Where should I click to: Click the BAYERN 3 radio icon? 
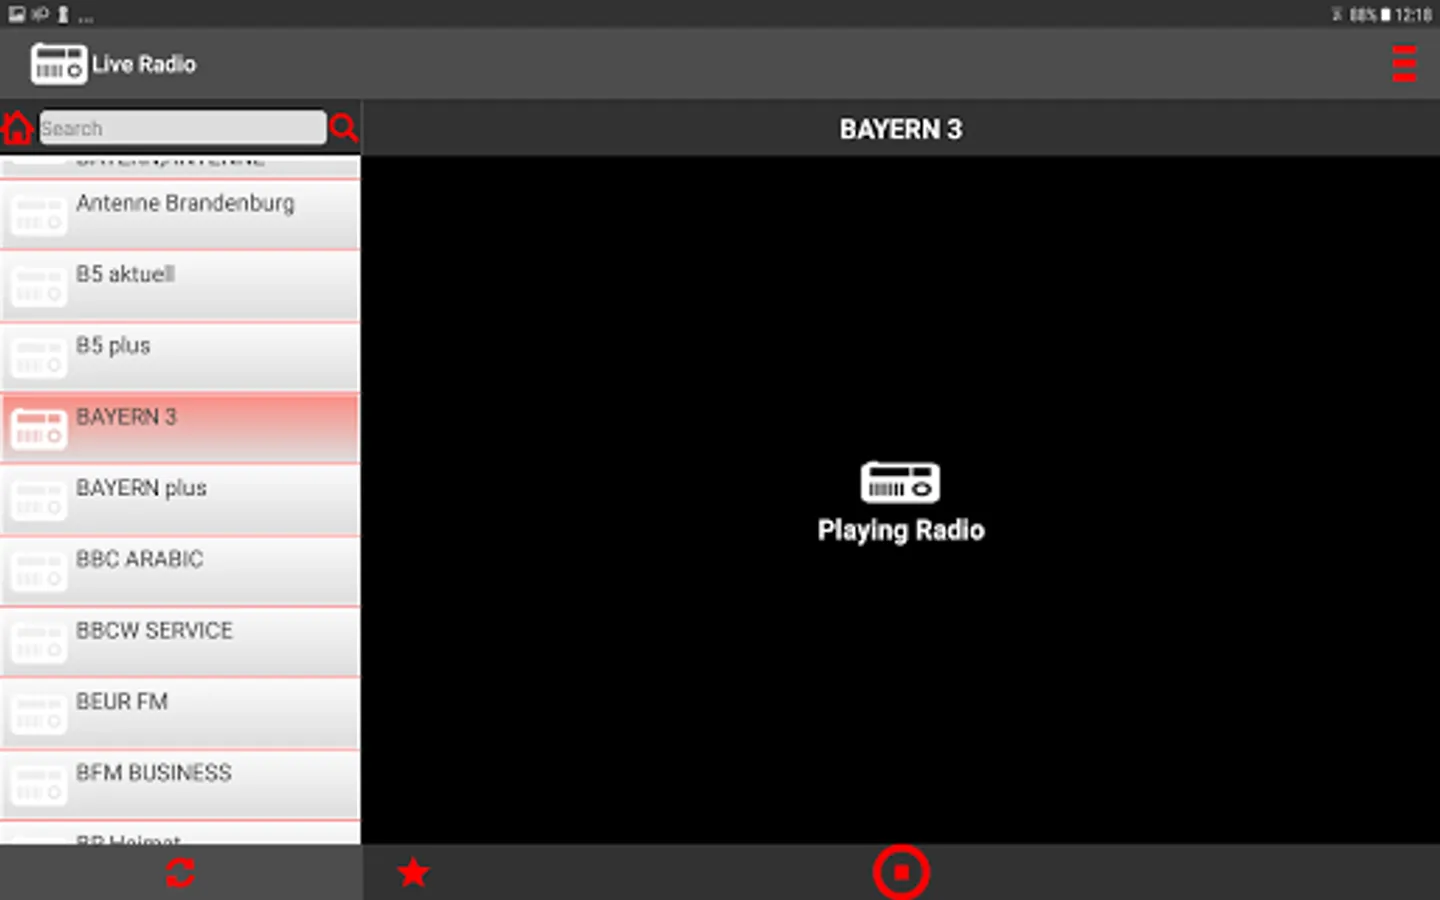pyautogui.click(x=39, y=429)
